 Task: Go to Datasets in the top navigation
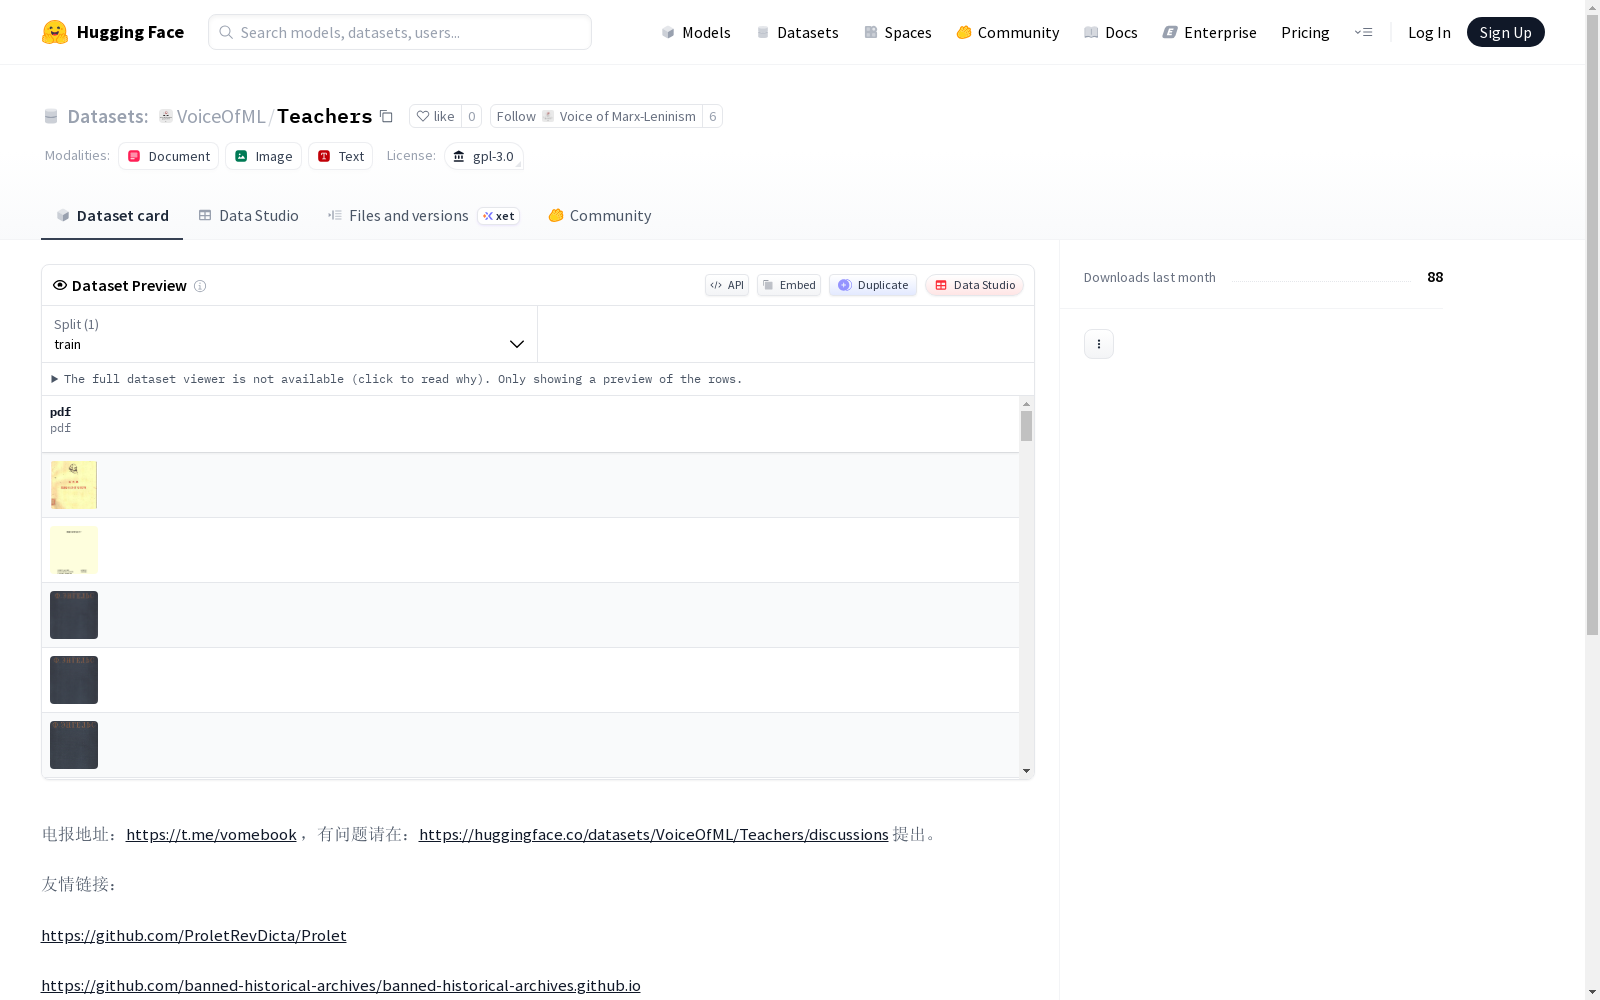point(797,32)
